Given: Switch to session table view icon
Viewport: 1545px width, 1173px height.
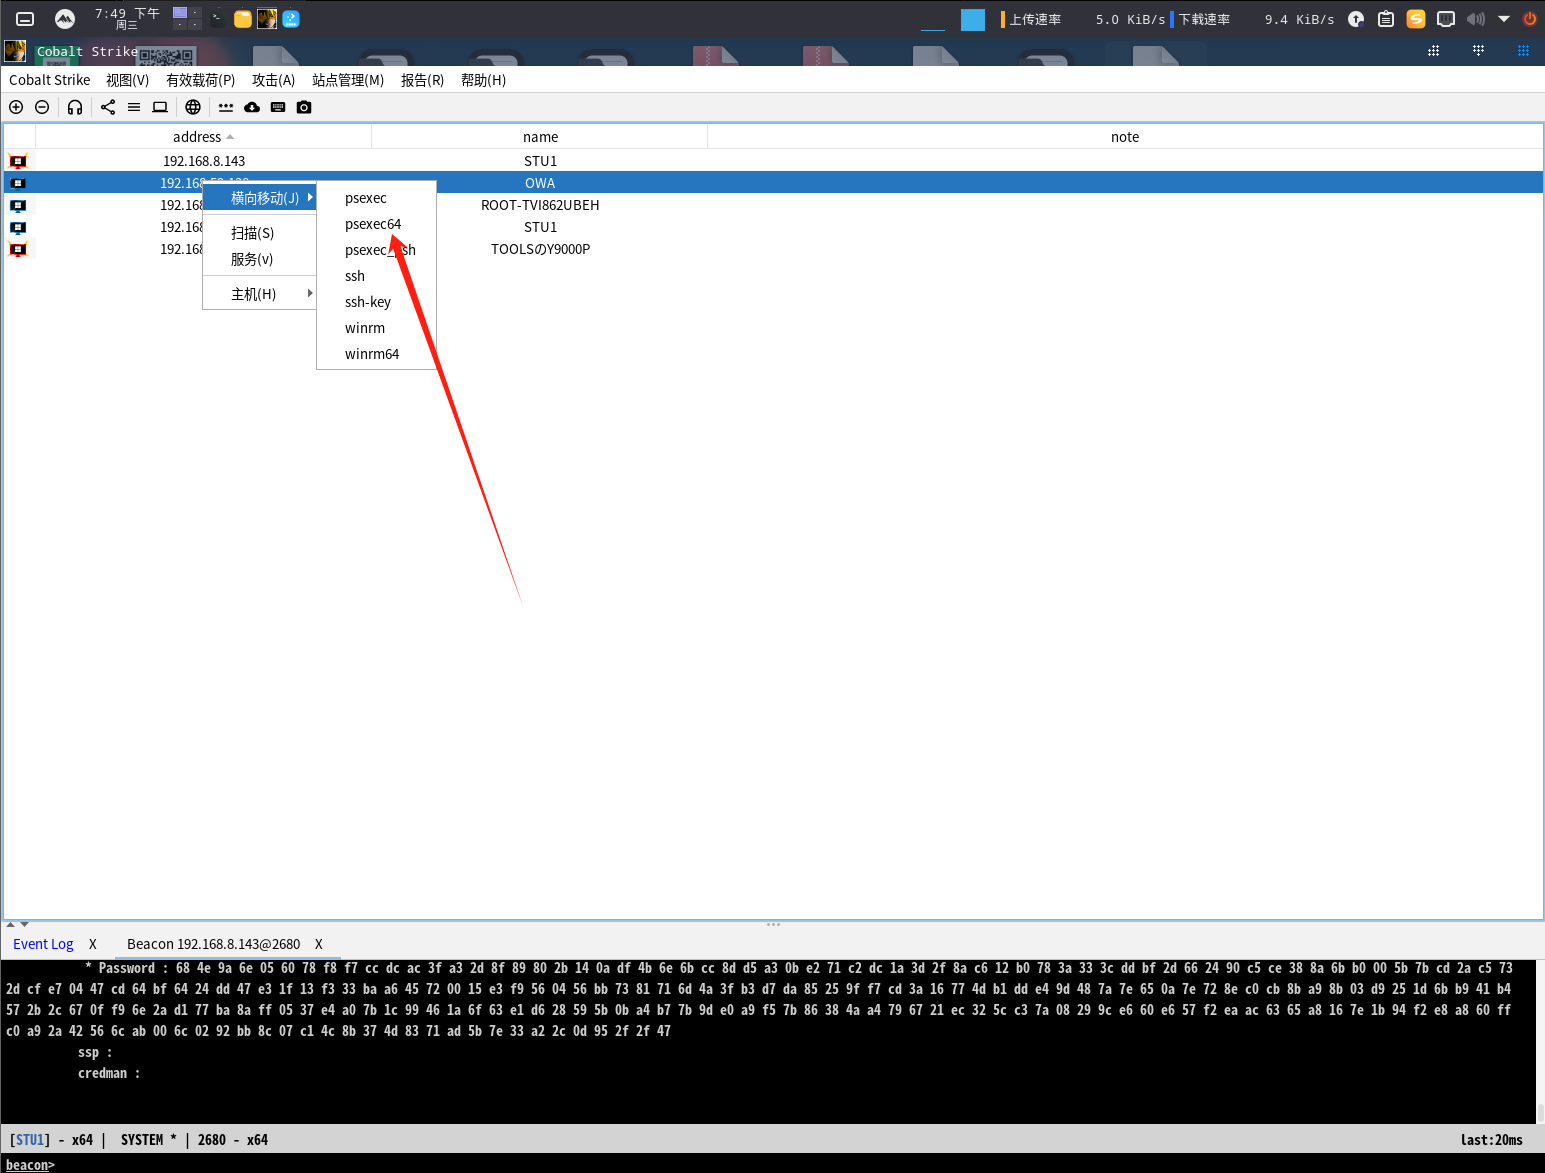Looking at the screenshot, I should [134, 107].
